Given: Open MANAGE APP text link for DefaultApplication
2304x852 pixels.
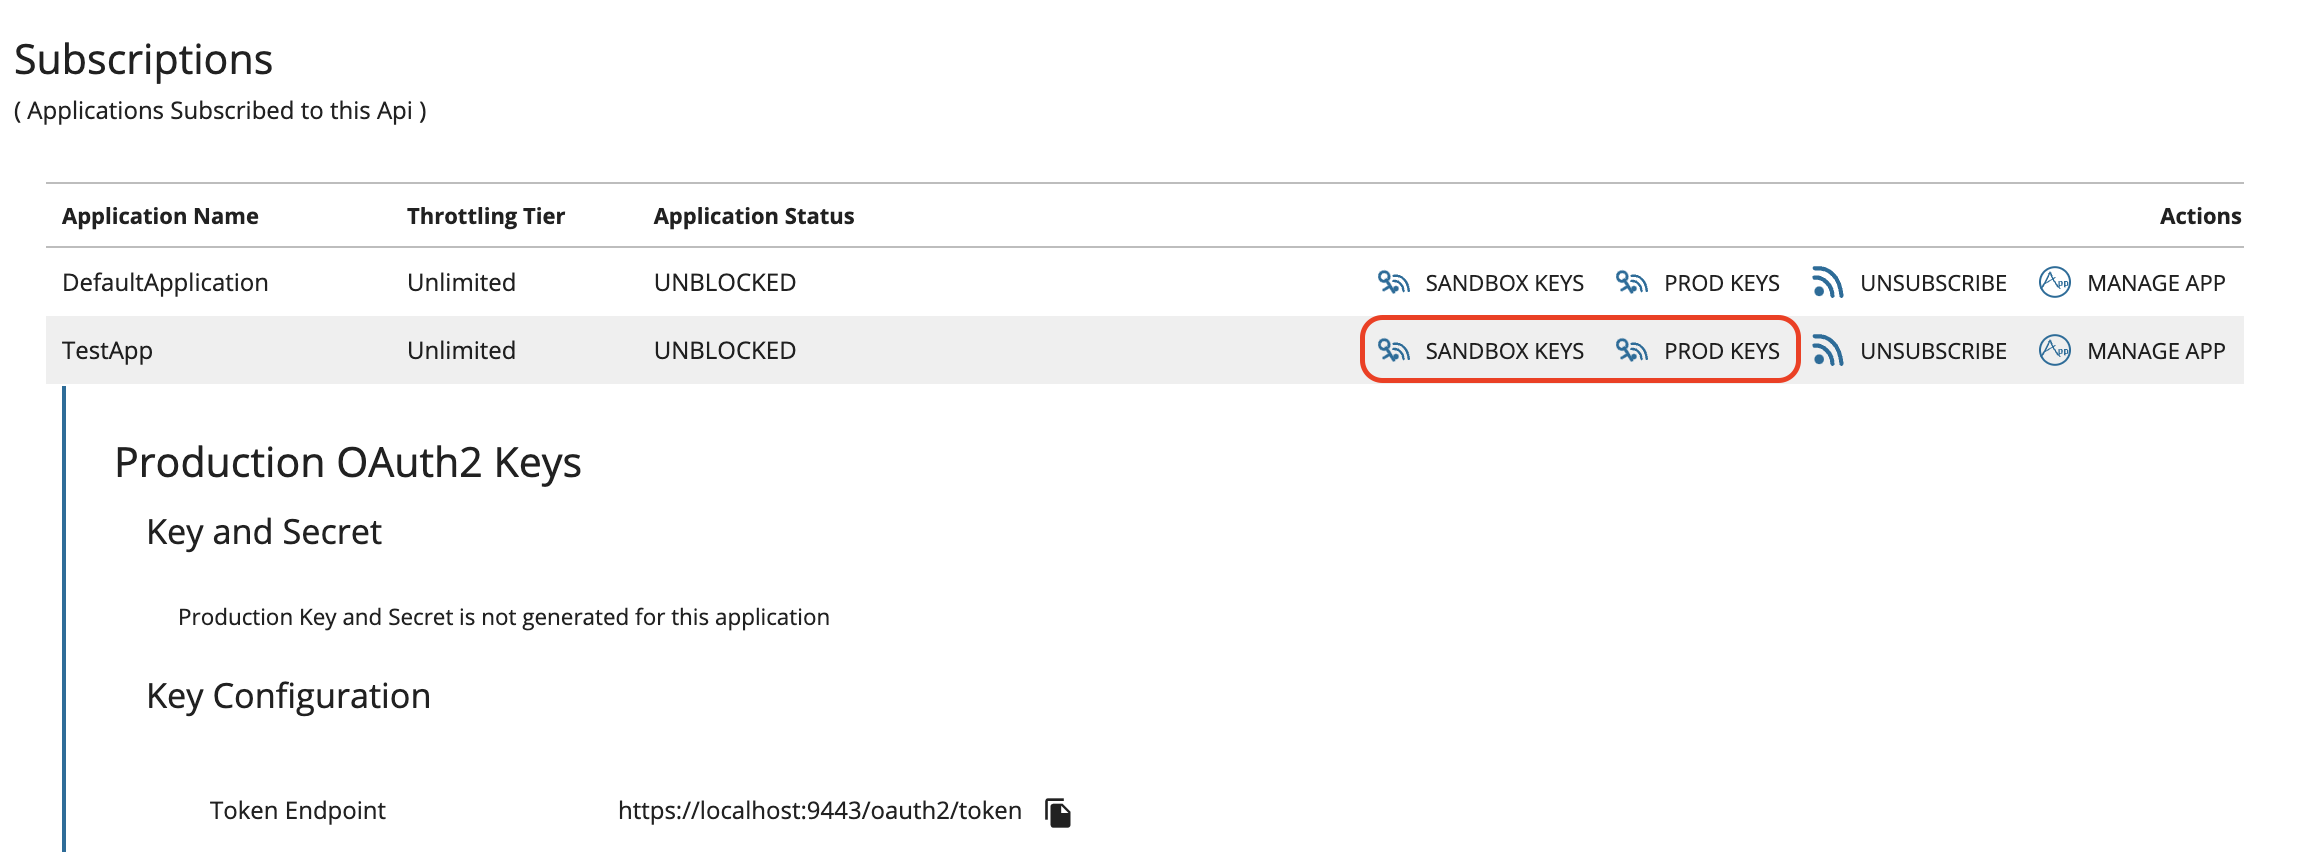Looking at the screenshot, I should point(2156,284).
